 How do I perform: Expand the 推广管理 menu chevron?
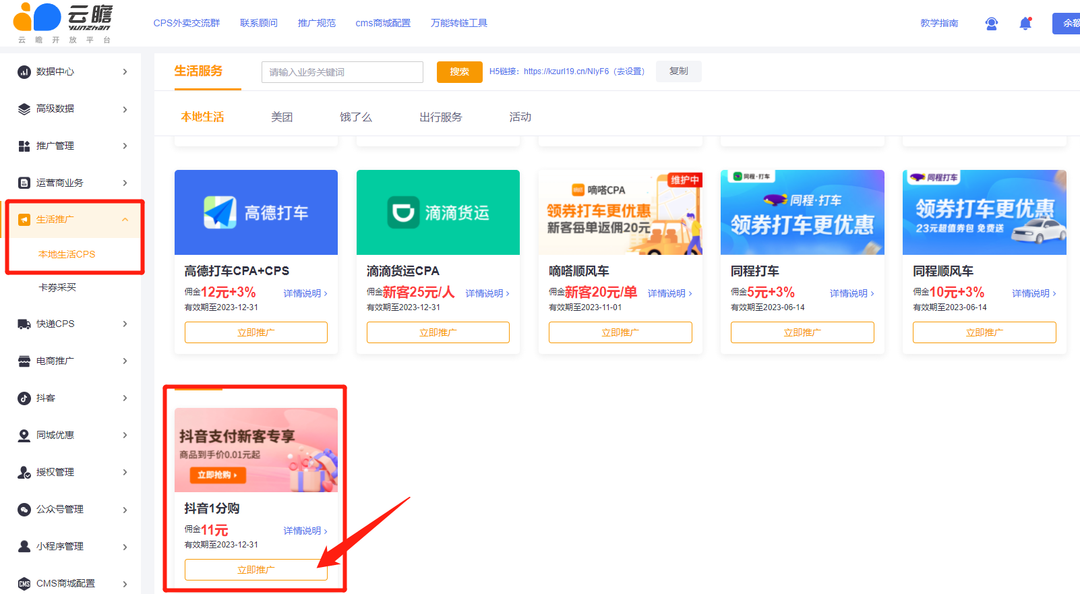coord(125,146)
